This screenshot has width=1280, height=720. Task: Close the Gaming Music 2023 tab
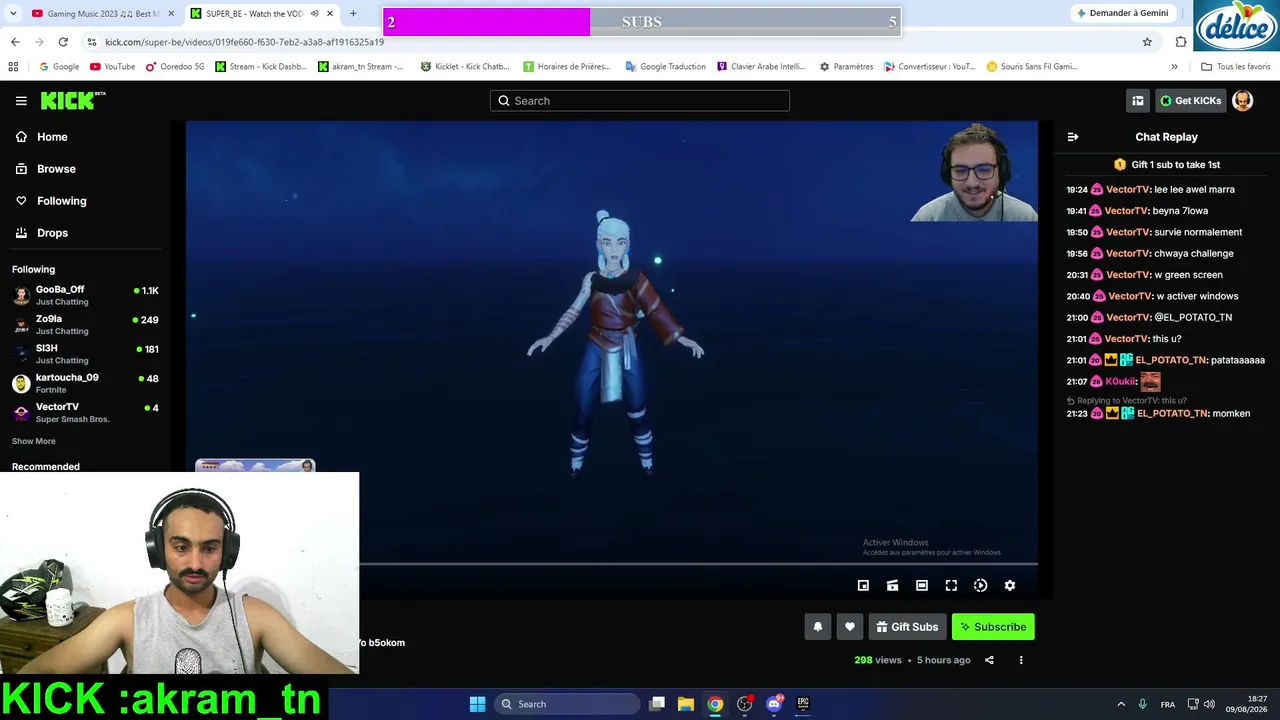(171, 14)
